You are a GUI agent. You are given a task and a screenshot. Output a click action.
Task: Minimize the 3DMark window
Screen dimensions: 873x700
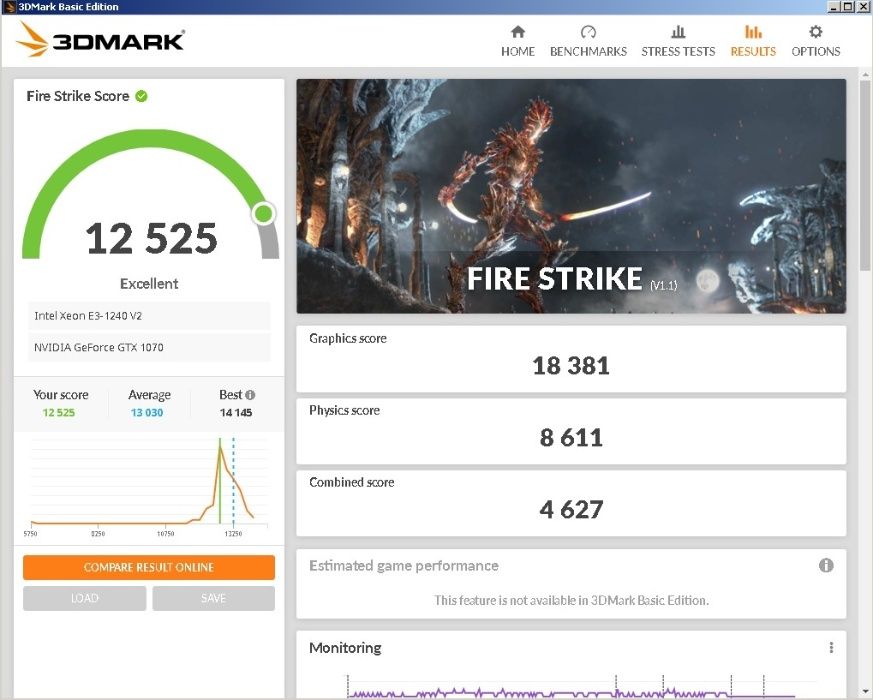(833, 7)
